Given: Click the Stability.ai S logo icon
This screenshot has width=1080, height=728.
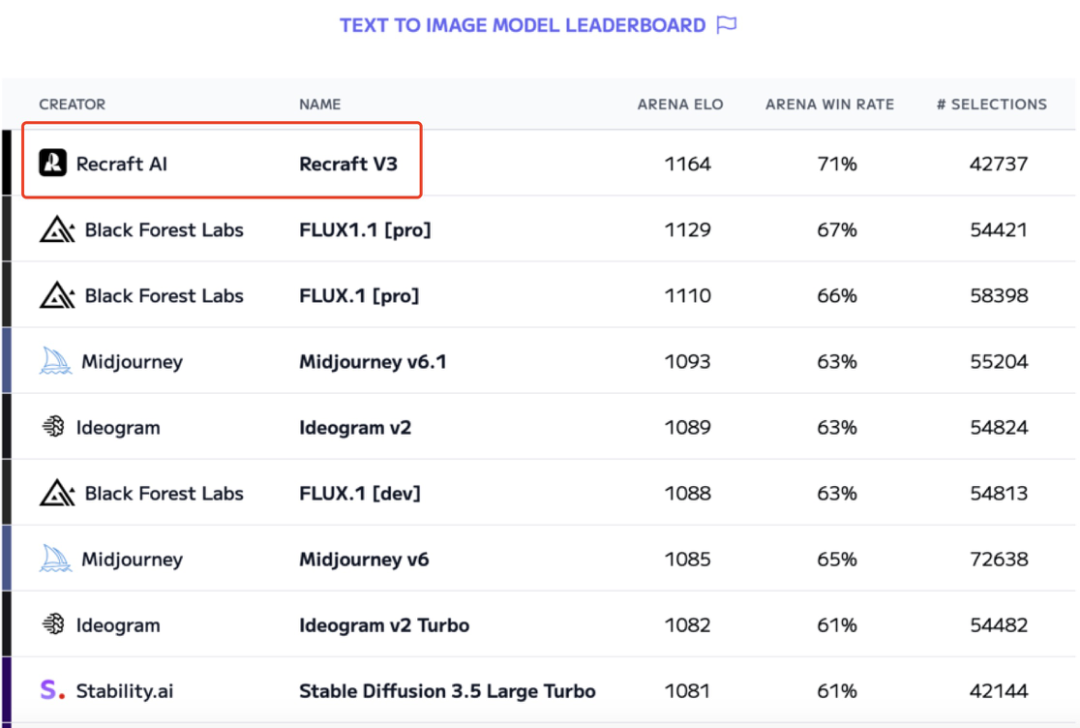Looking at the screenshot, I should 52,689.
